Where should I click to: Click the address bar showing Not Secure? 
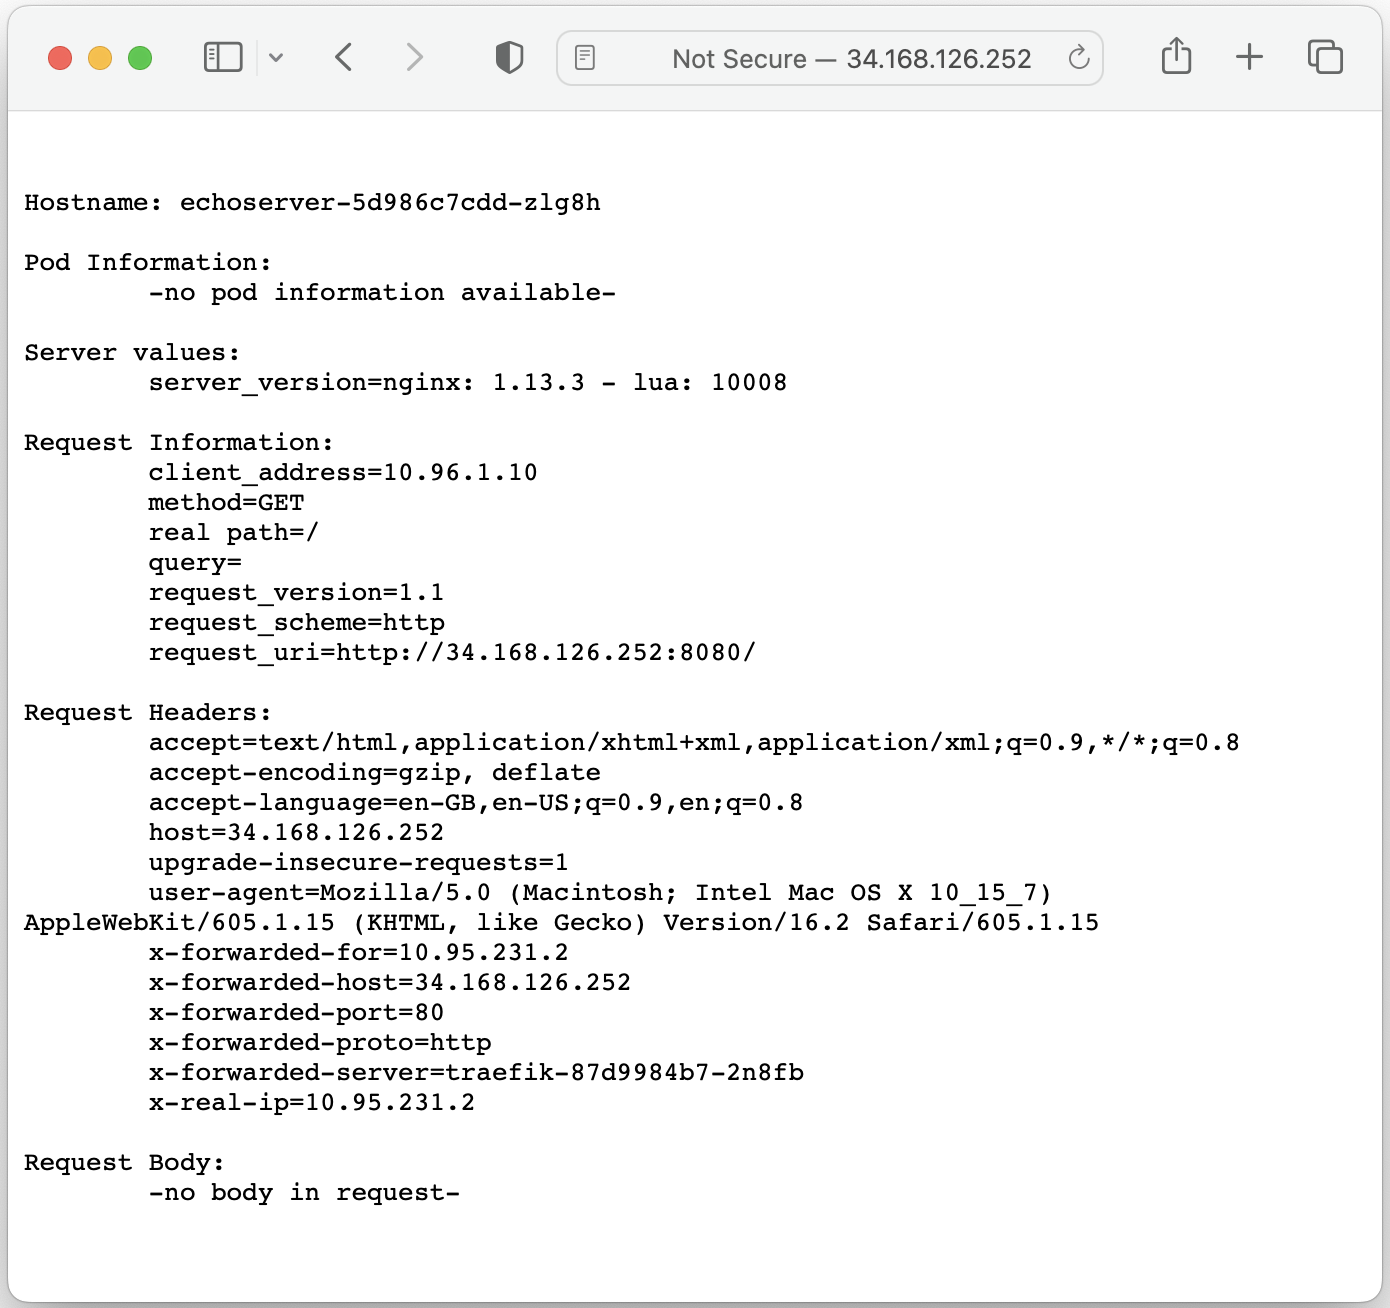(850, 59)
